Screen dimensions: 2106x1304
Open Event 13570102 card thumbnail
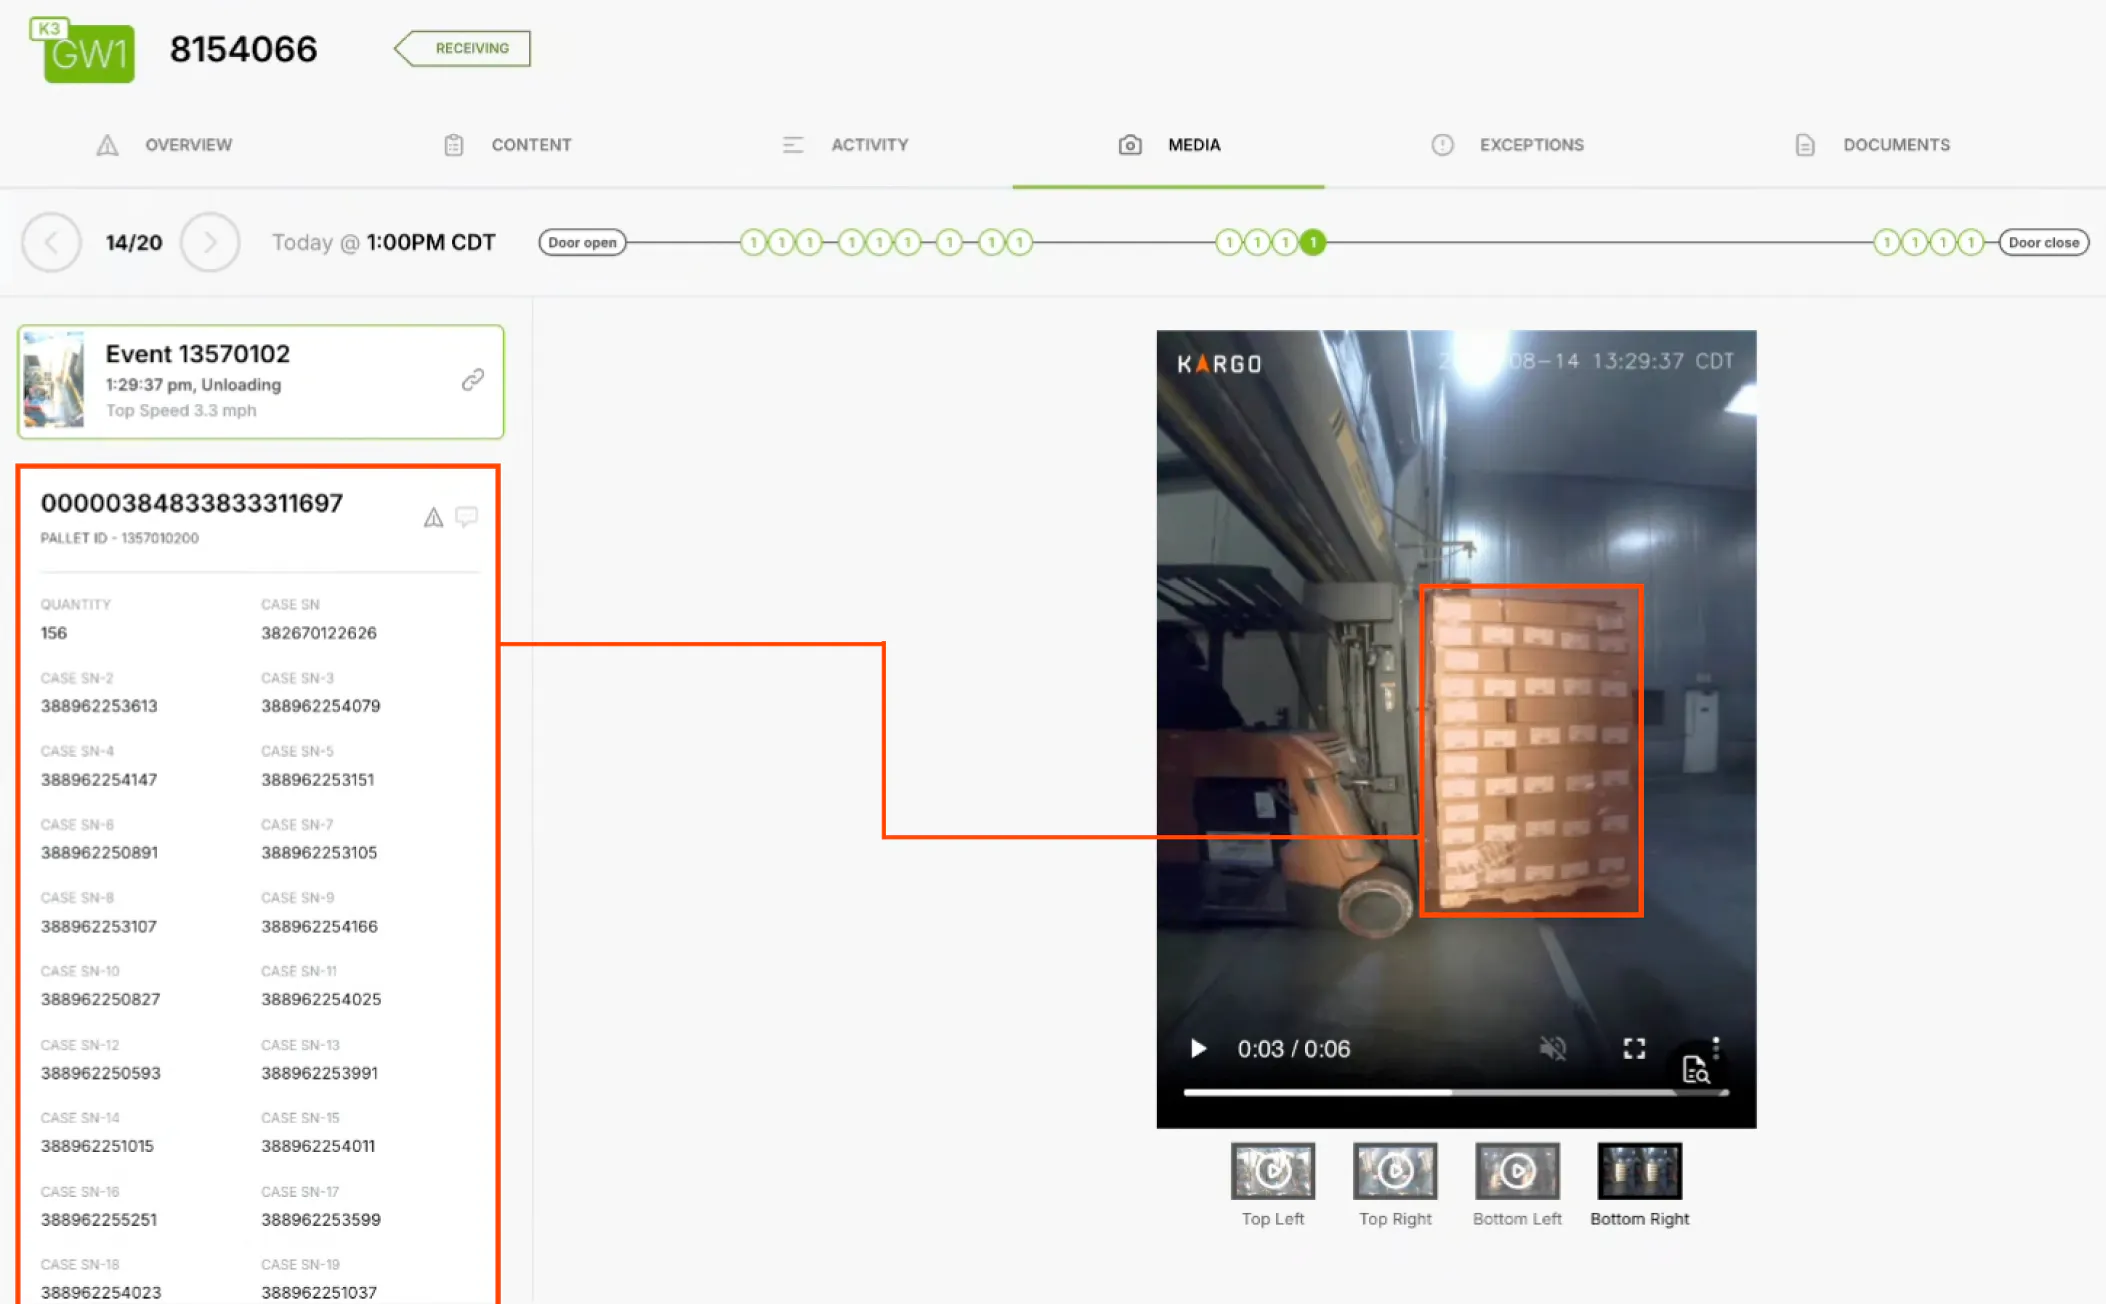click(54, 380)
